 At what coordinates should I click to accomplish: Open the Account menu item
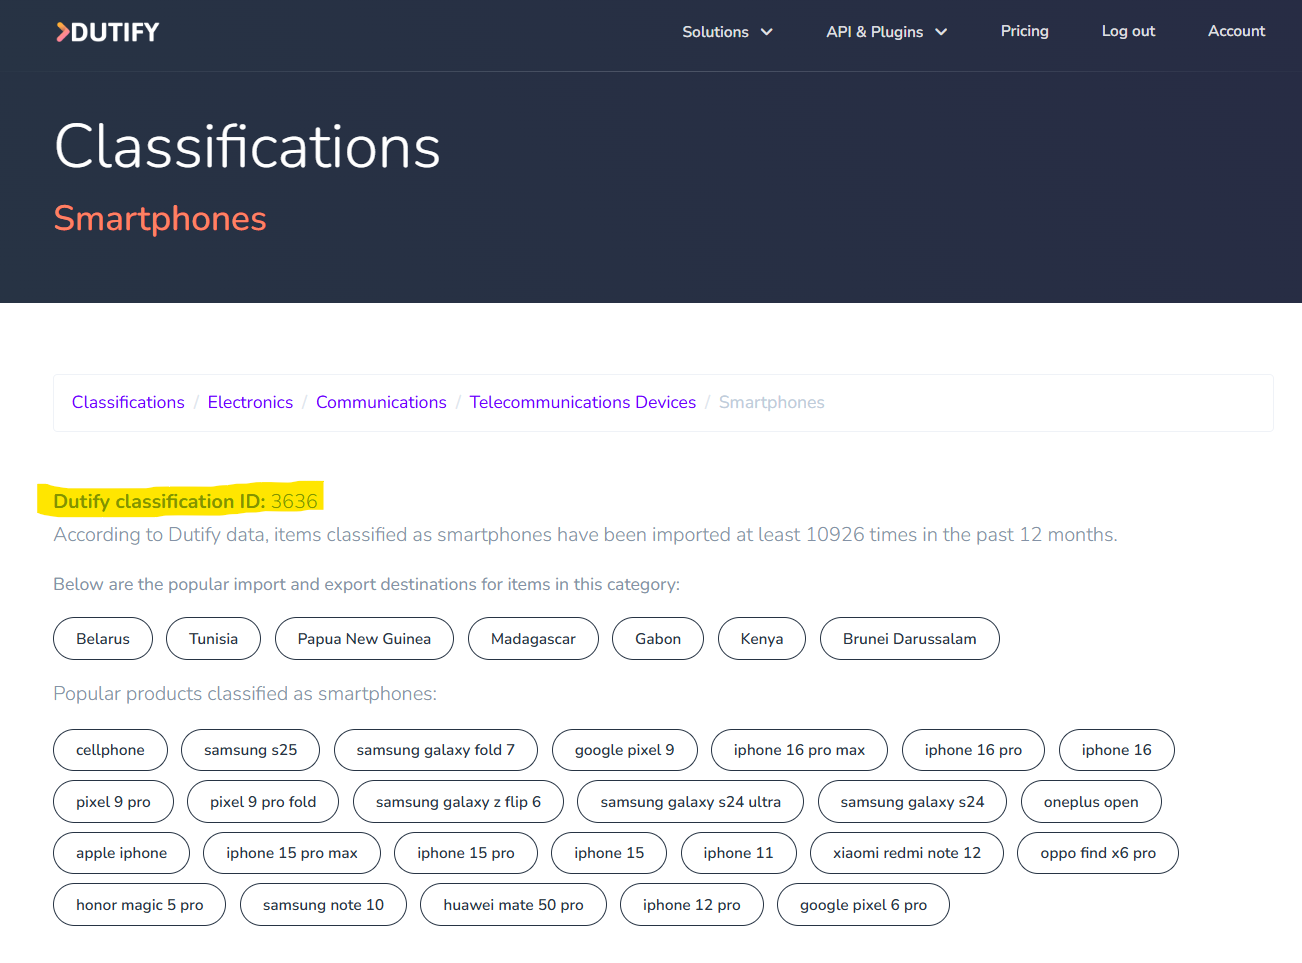(x=1236, y=31)
